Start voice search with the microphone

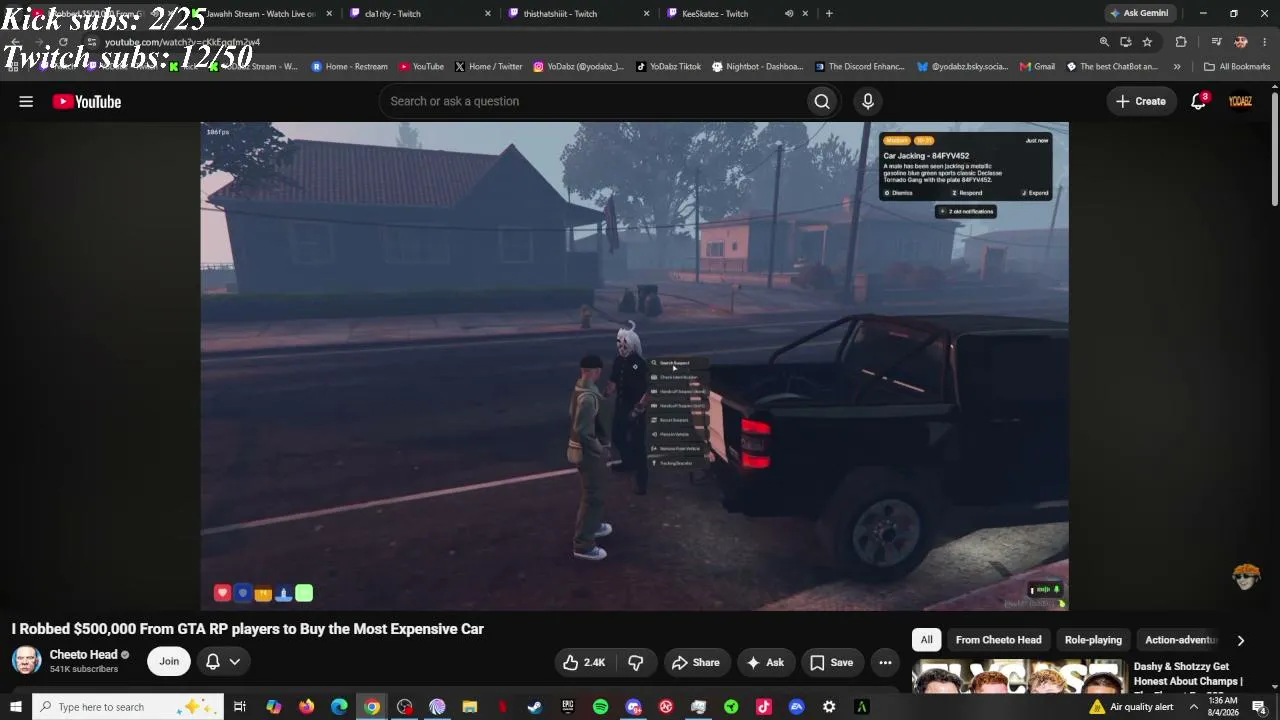click(x=868, y=101)
